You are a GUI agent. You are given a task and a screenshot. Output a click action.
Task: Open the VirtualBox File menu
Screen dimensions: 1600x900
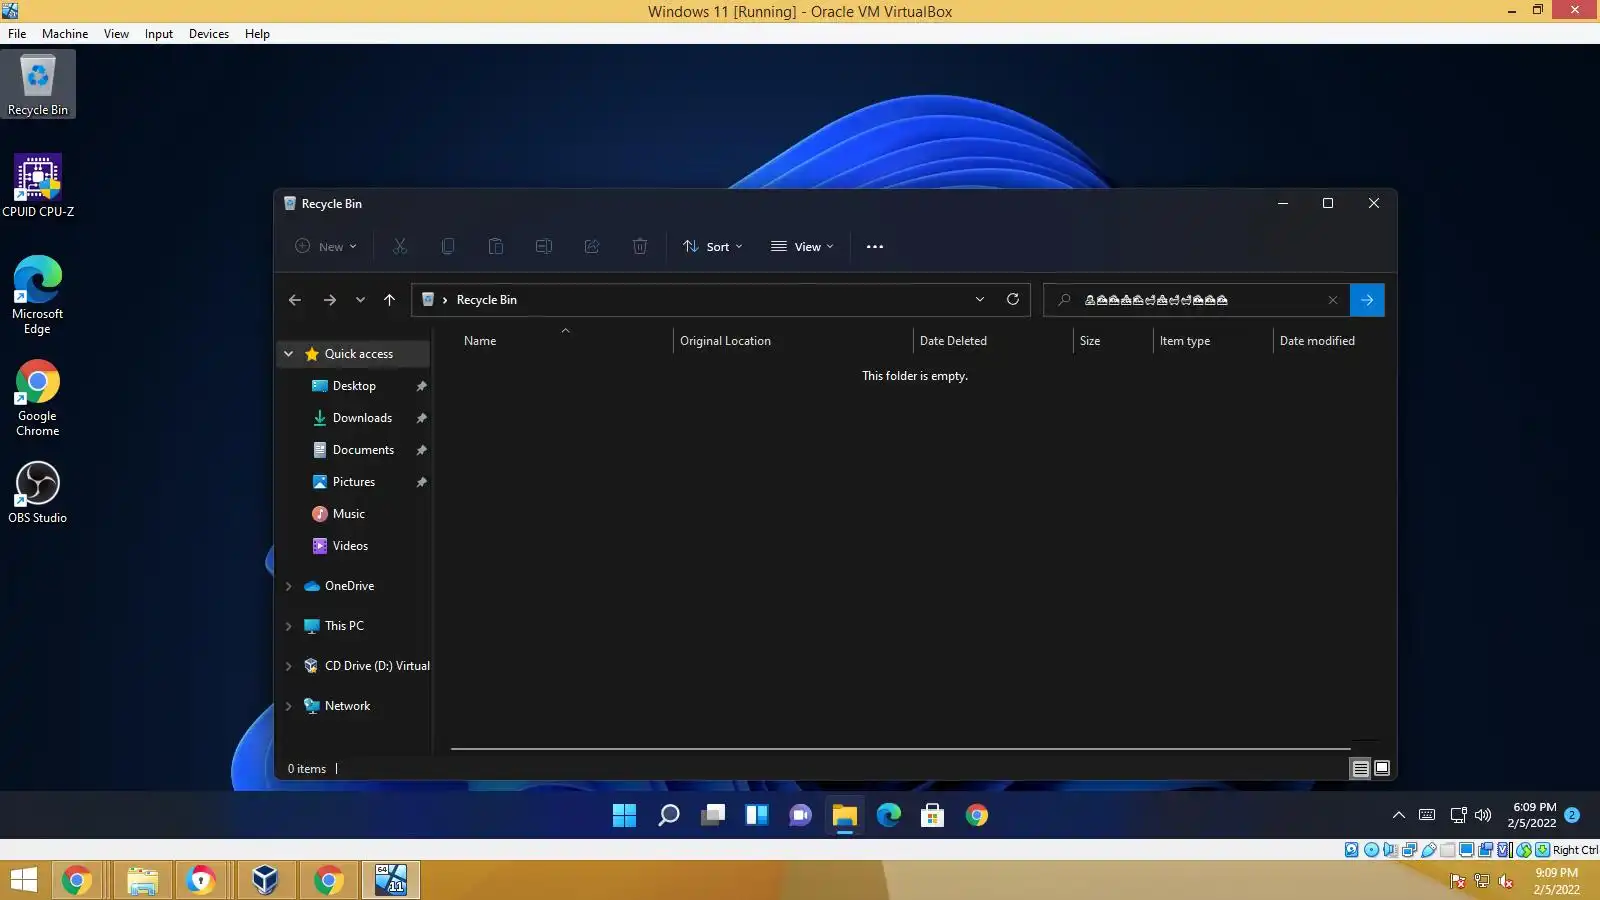click(17, 34)
